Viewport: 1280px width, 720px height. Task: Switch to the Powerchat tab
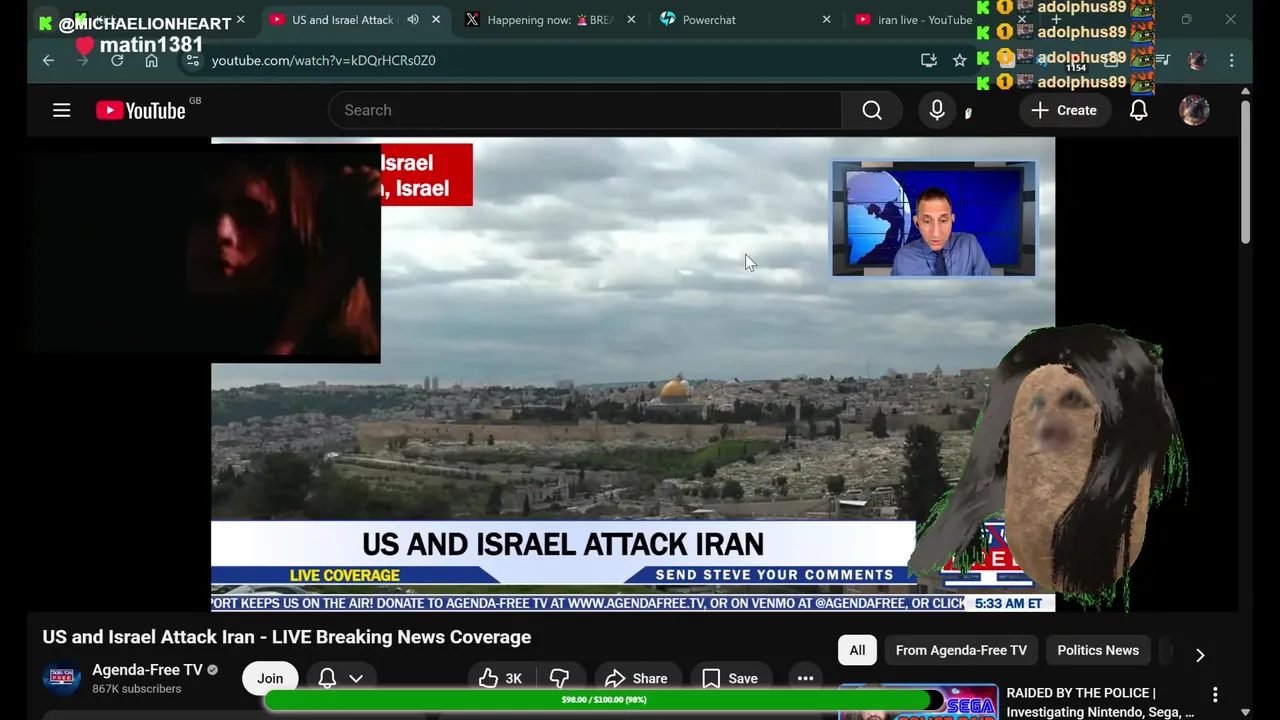[x=709, y=19]
